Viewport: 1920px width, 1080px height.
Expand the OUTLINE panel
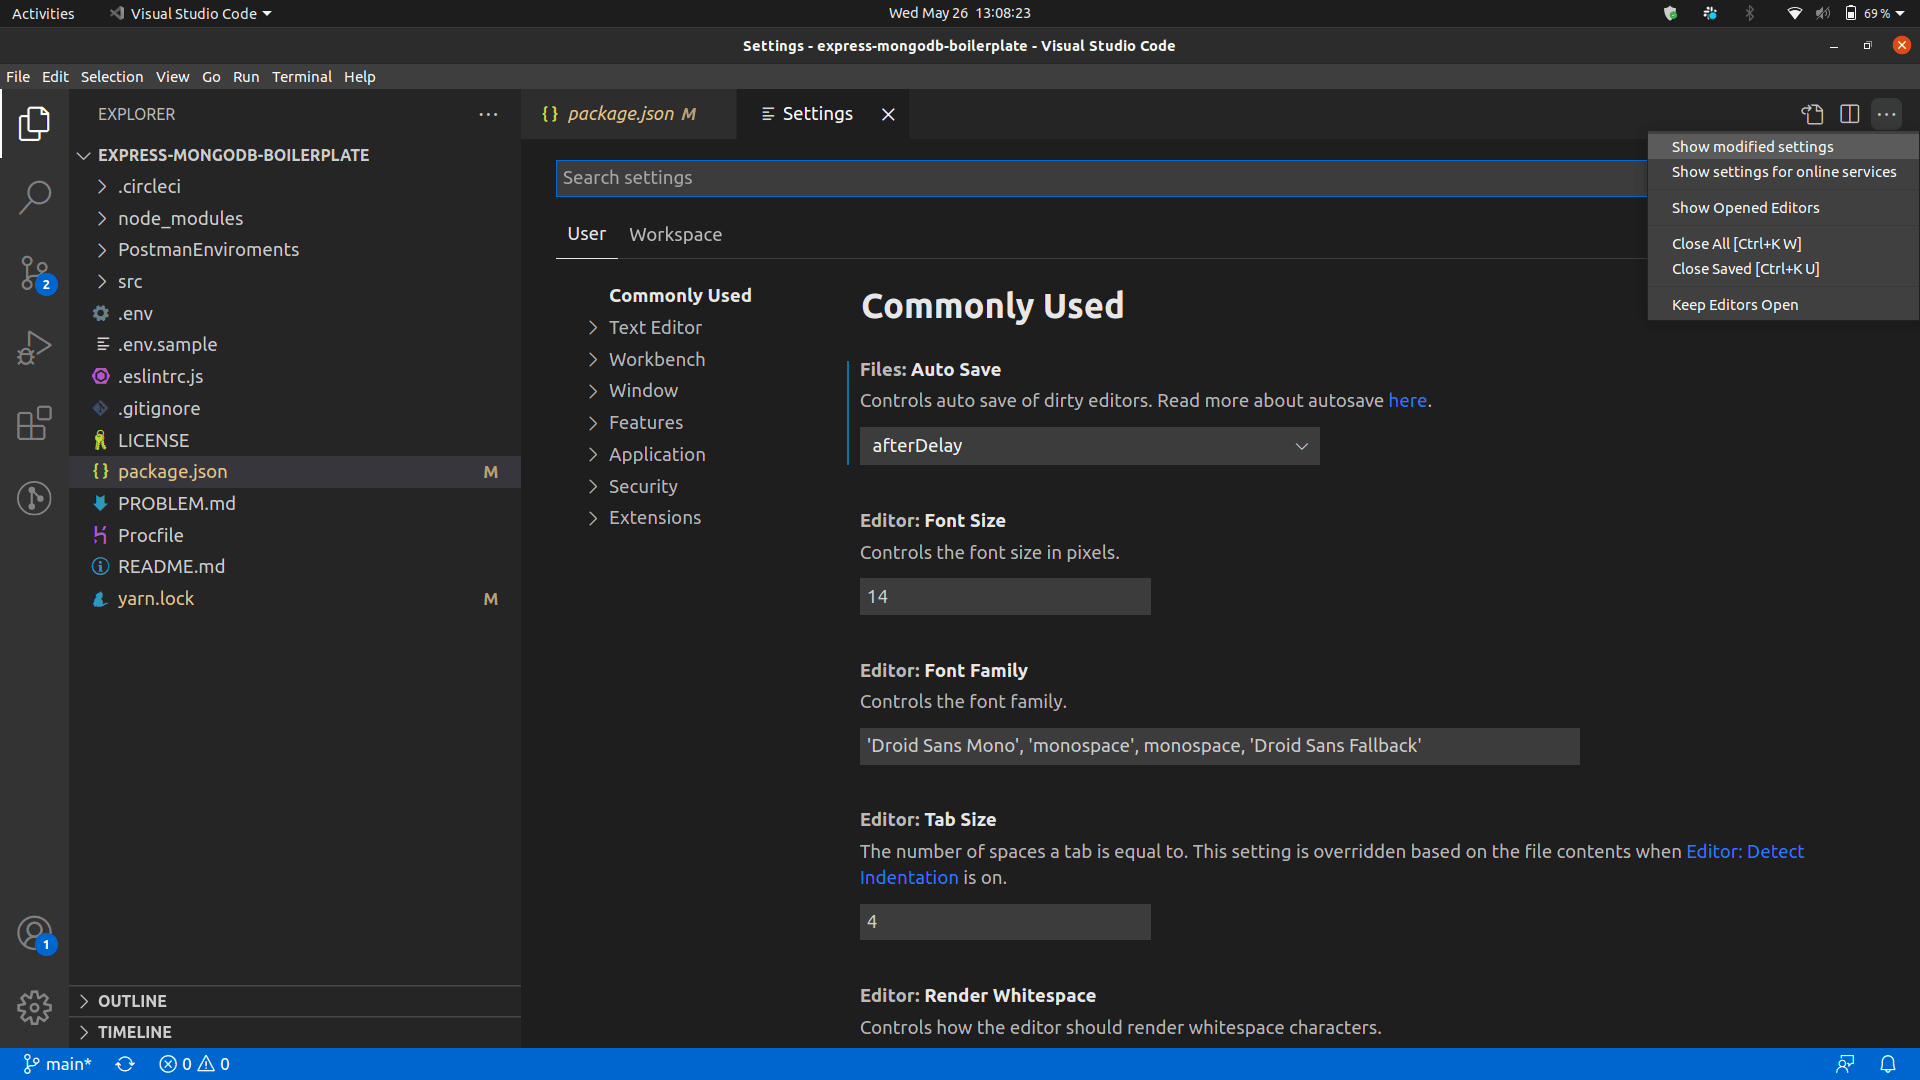[x=132, y=1001]
